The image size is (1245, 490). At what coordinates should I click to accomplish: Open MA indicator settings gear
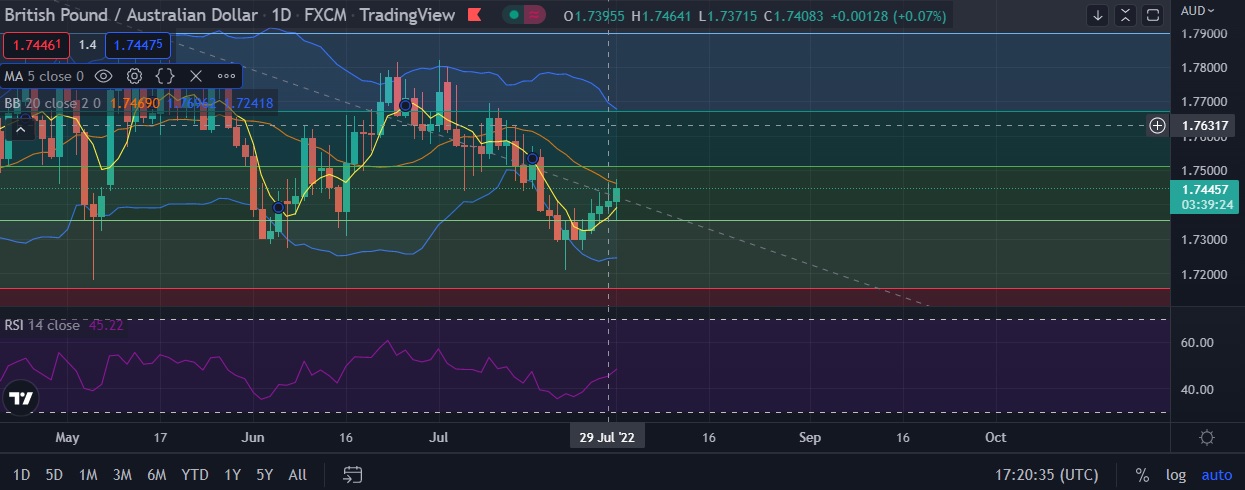[134, 75]
